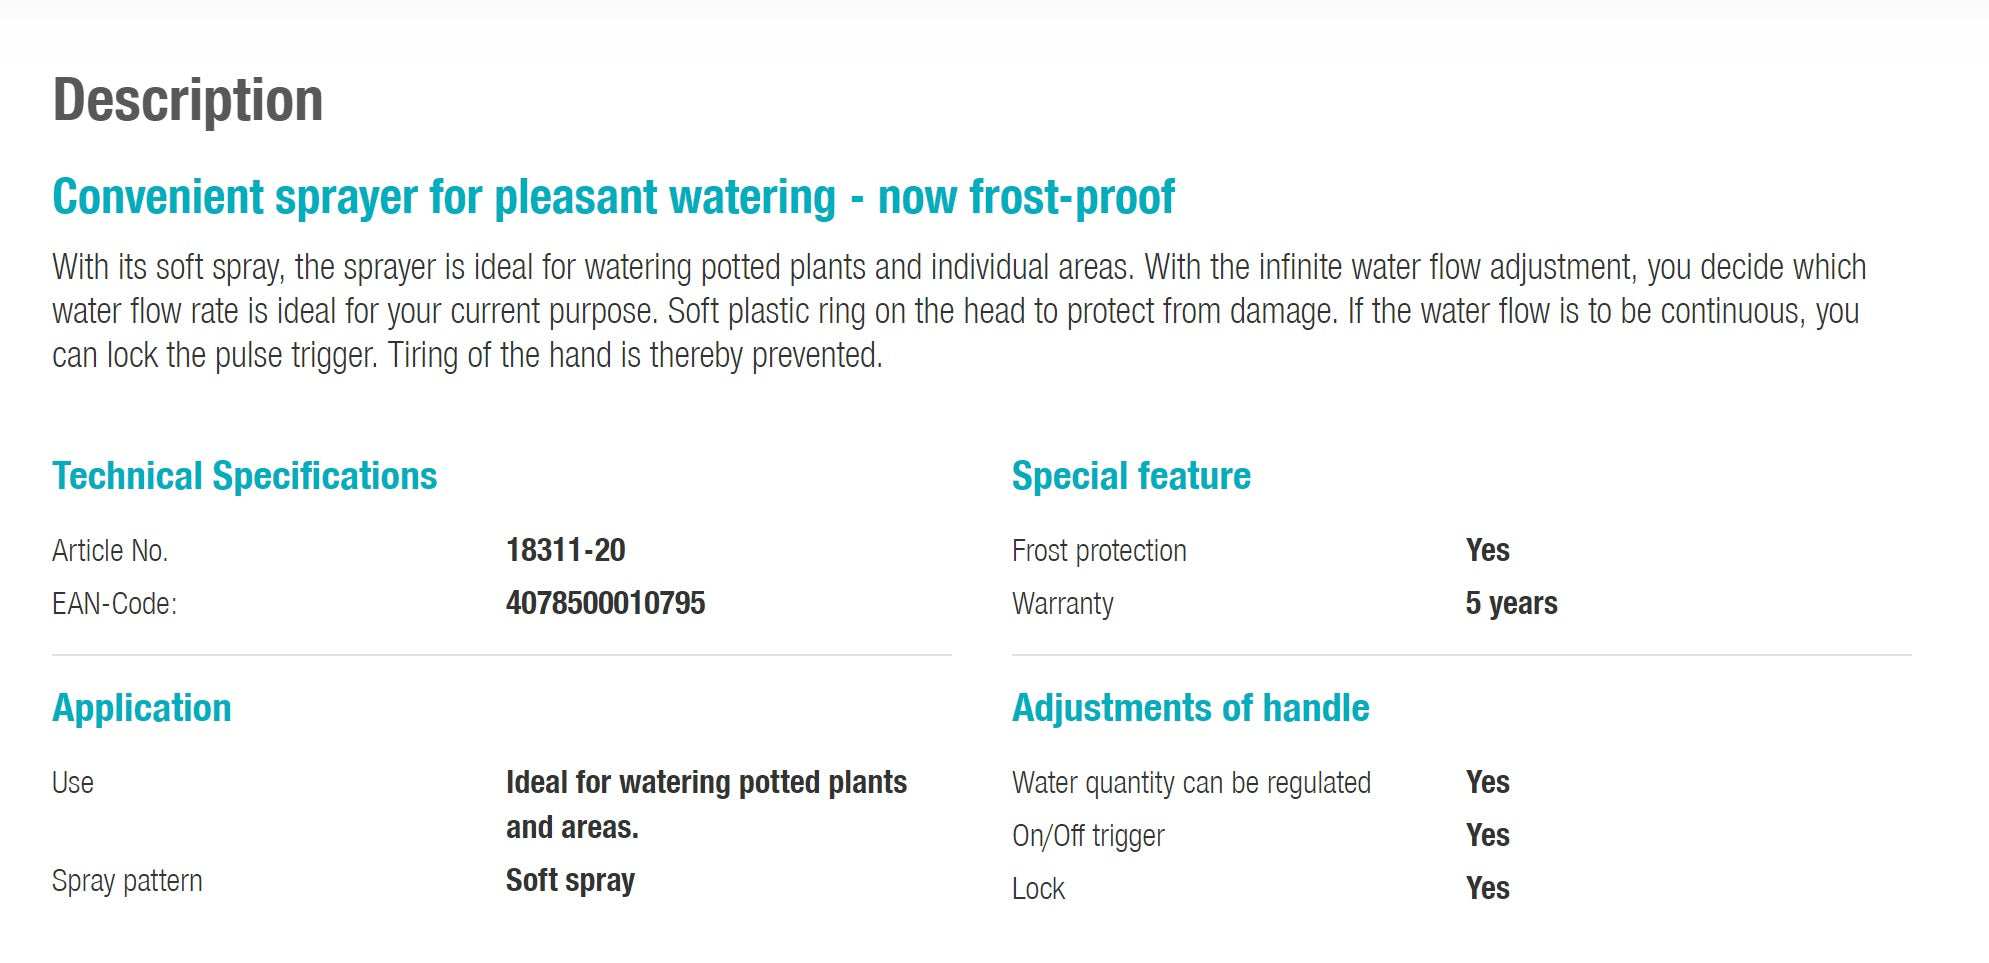Click the Soft spray value

tap(570, 880)
